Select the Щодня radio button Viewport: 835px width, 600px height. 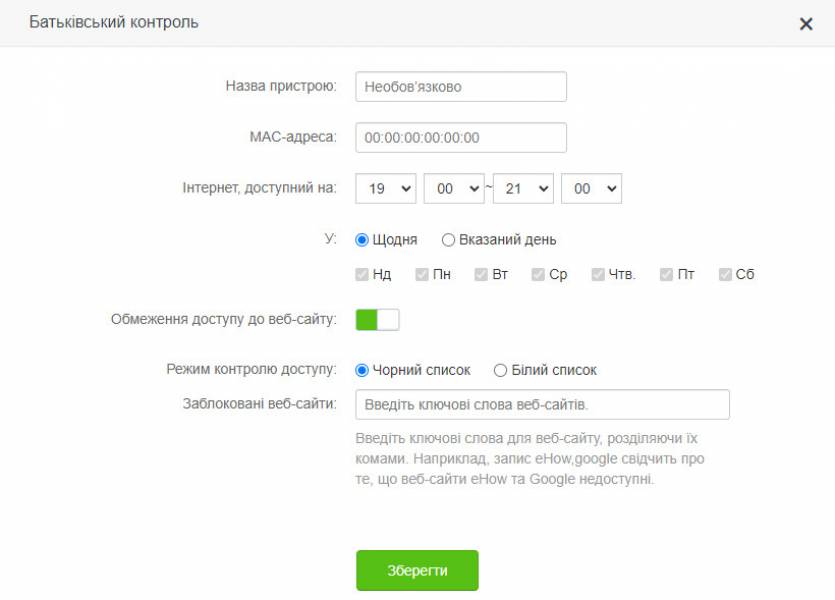point(362,240)
